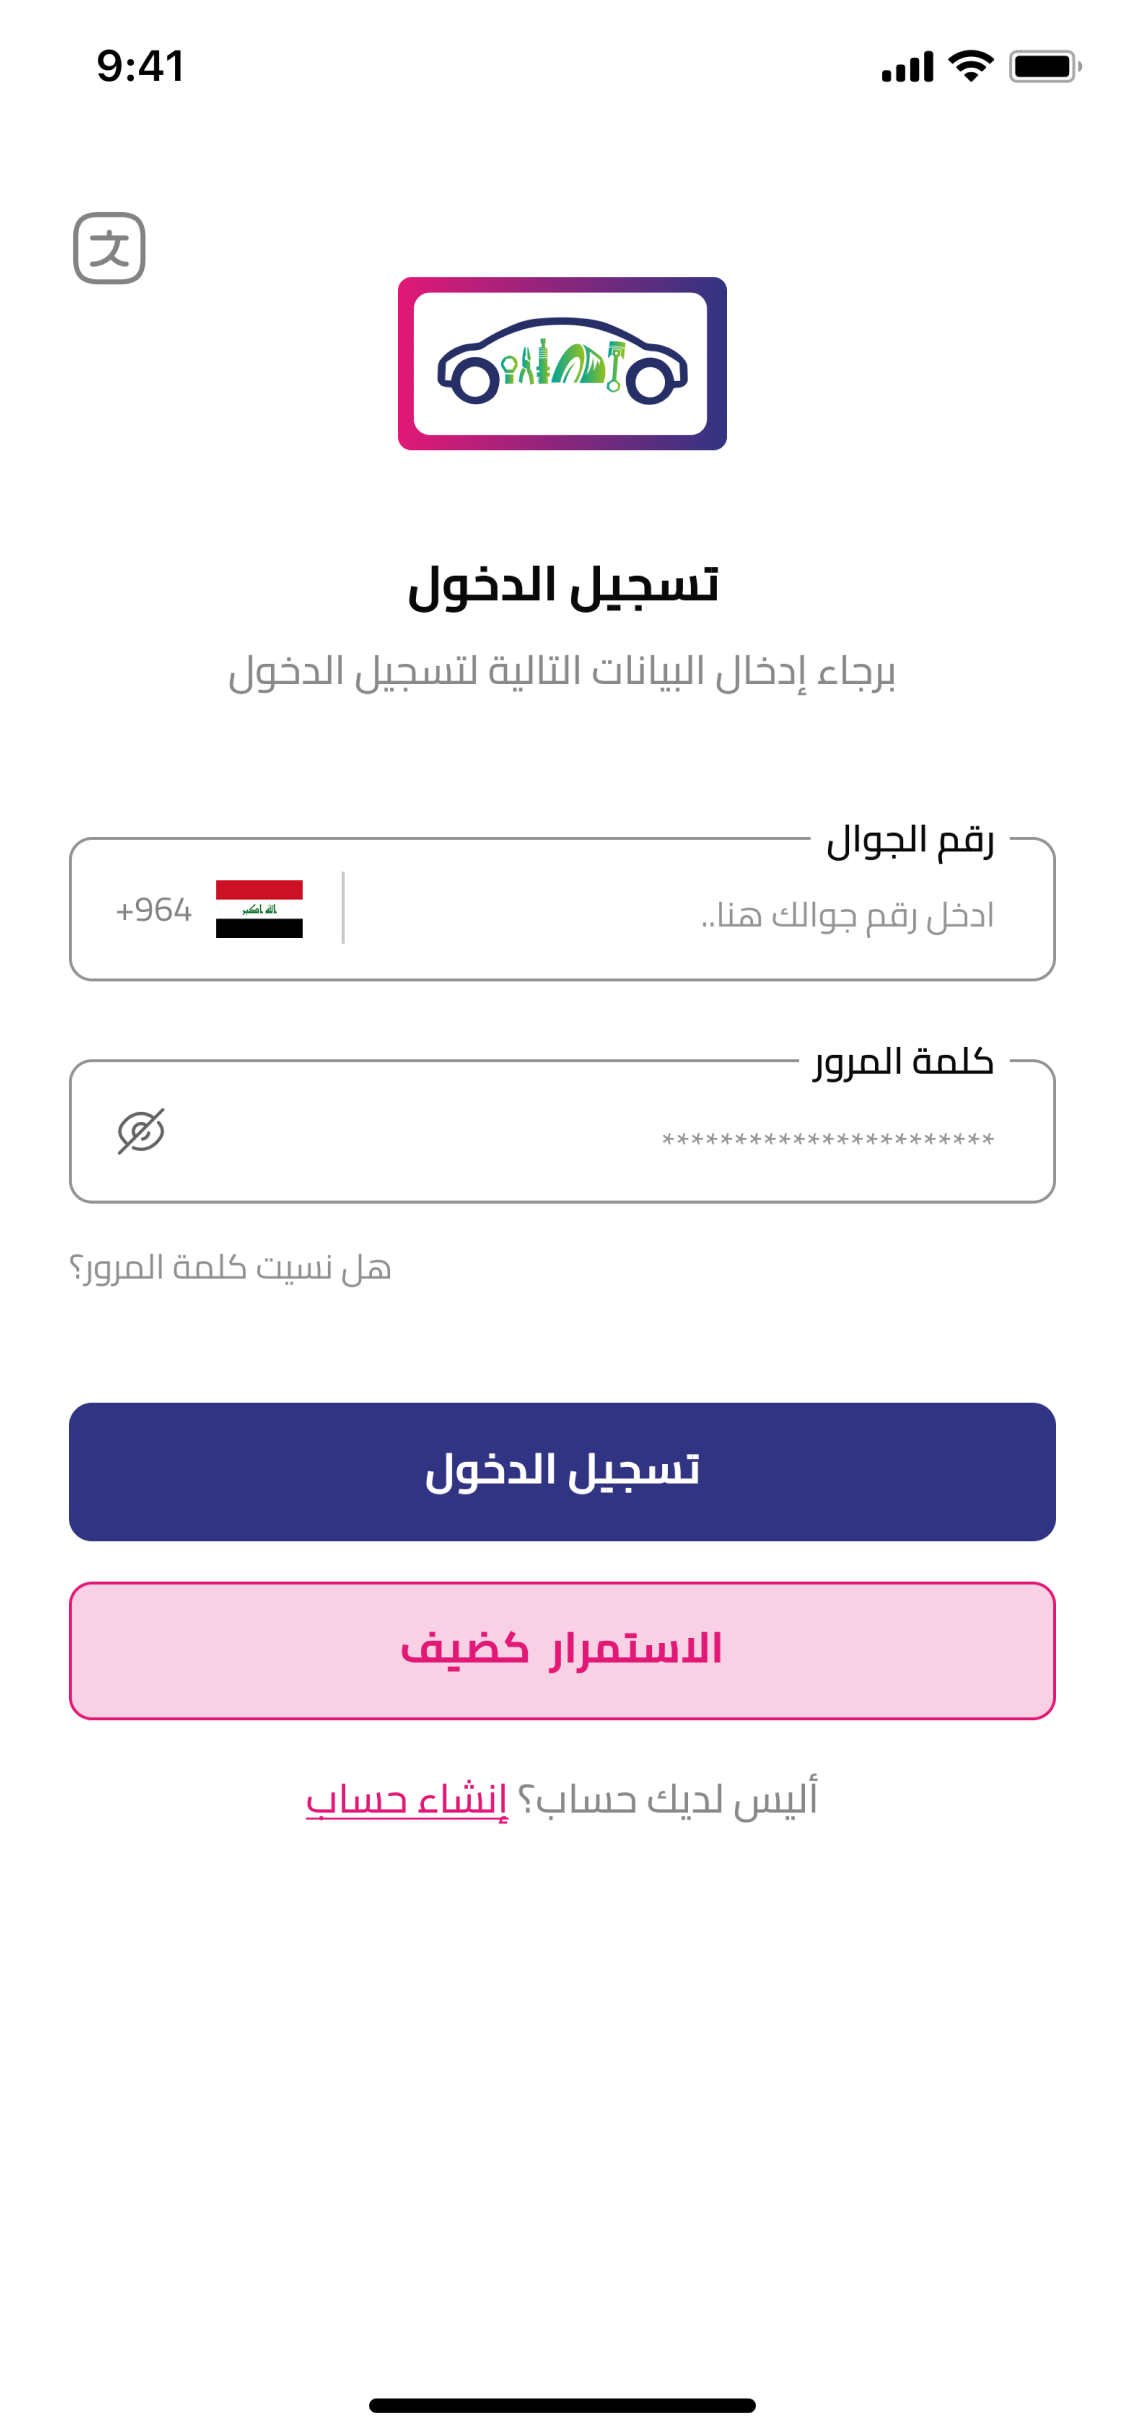Tap the Iraq flag icon
The image size is (1125, 2436).
point(259,909)
